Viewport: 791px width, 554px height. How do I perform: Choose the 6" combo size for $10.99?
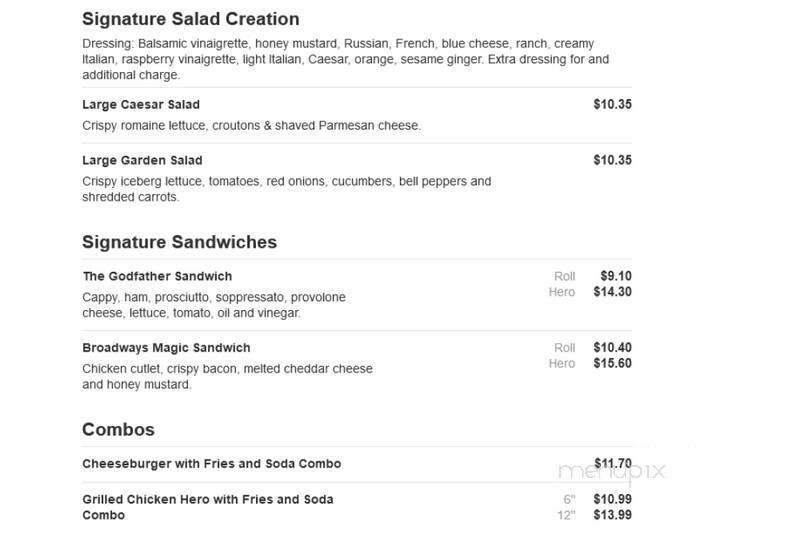[598, 500]
